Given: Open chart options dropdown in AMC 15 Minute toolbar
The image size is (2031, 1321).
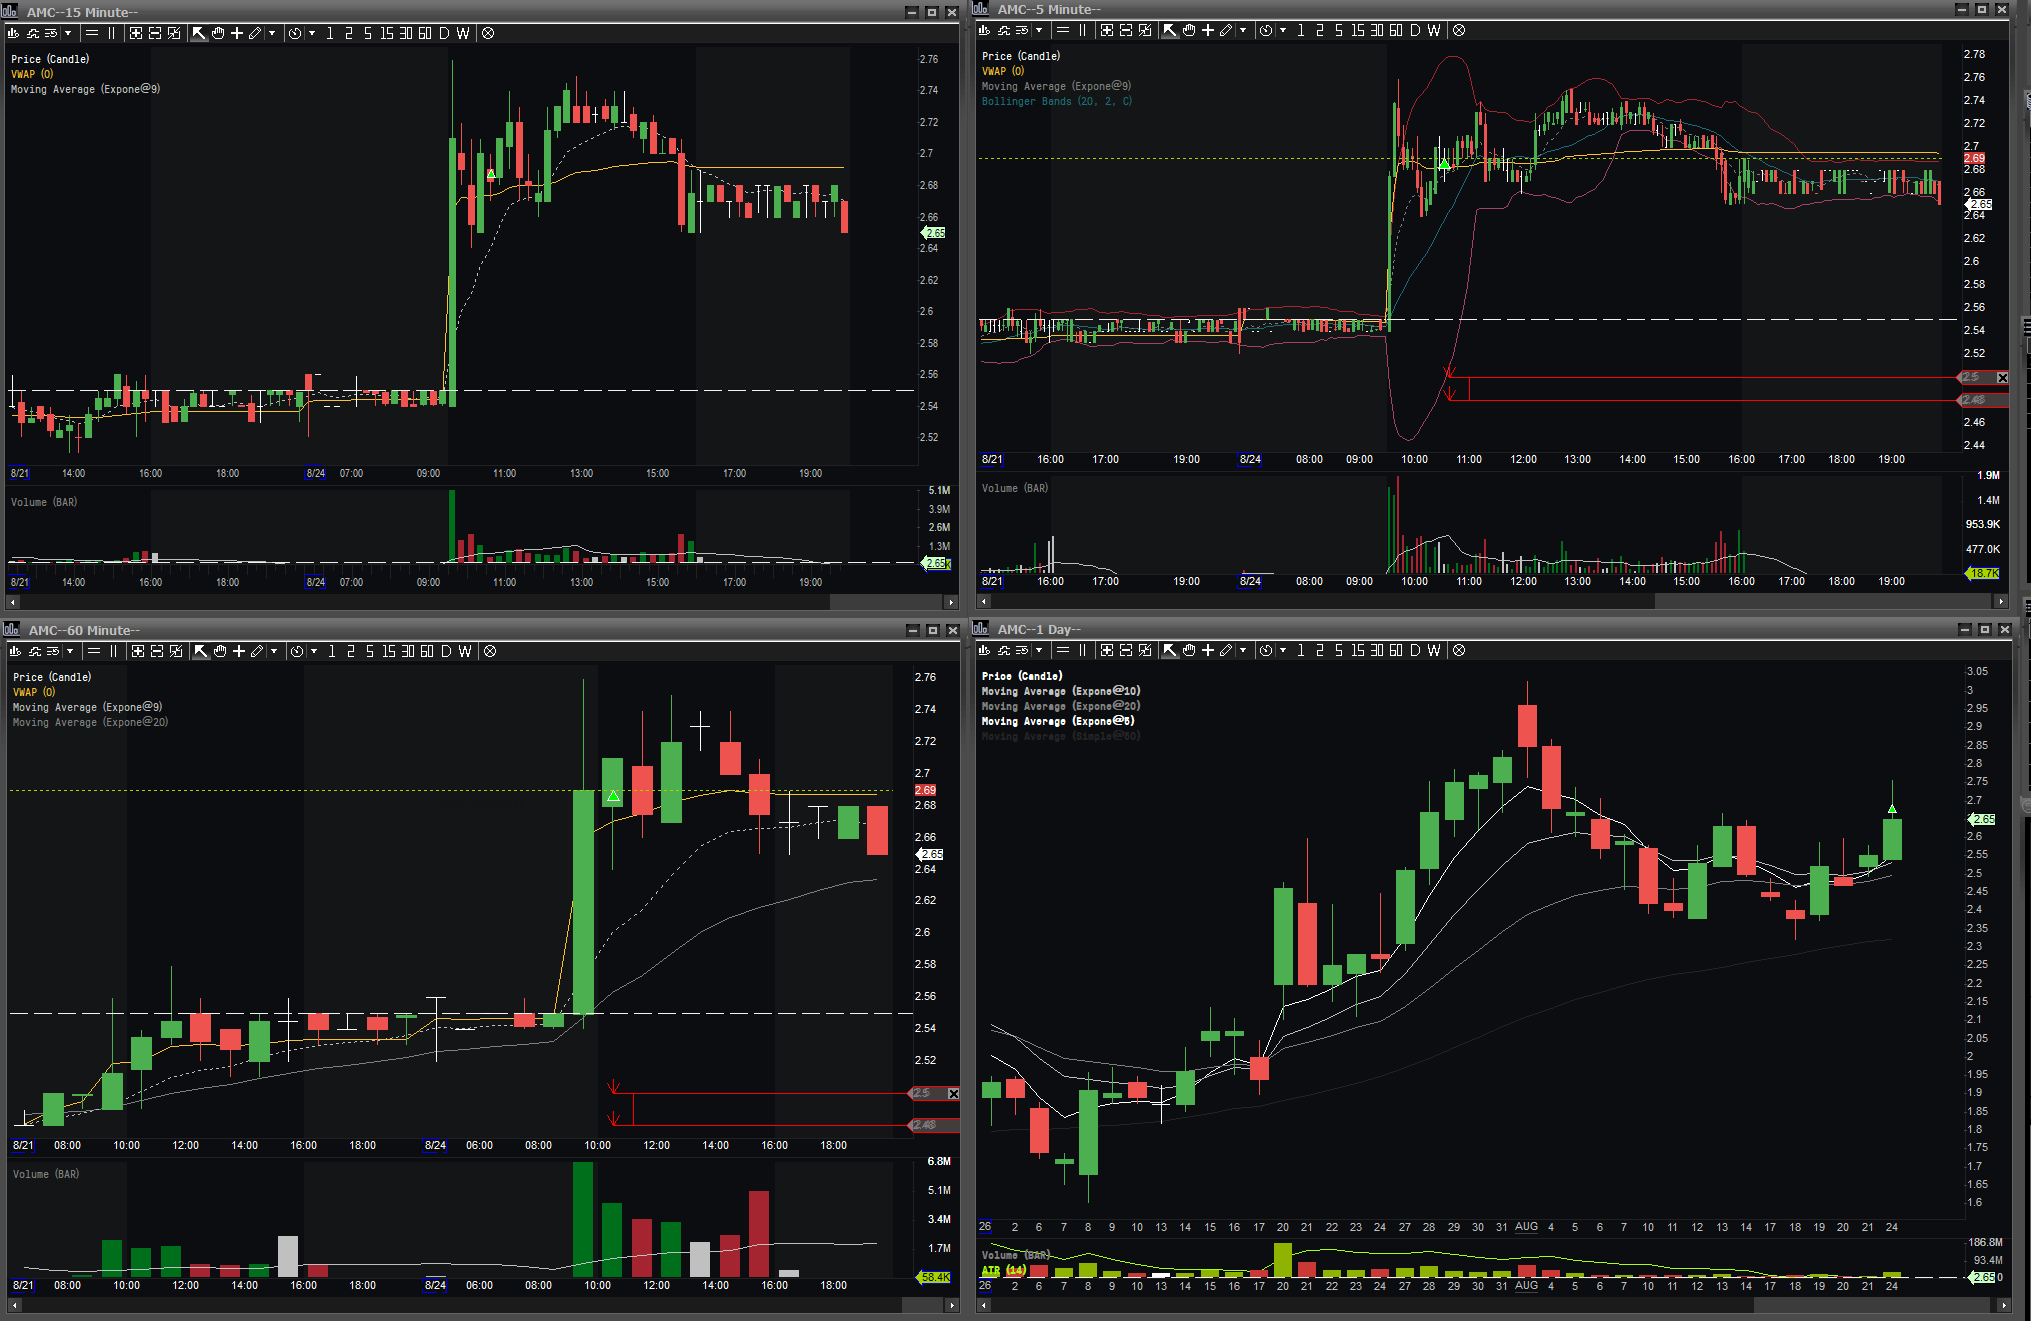Looking at the screenshot, I should coord(68,33).
